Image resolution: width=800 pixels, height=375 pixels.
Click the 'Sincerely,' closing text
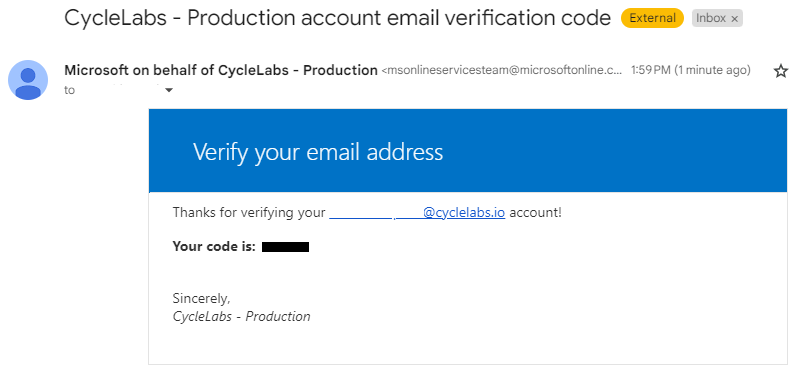pos(202,298)
